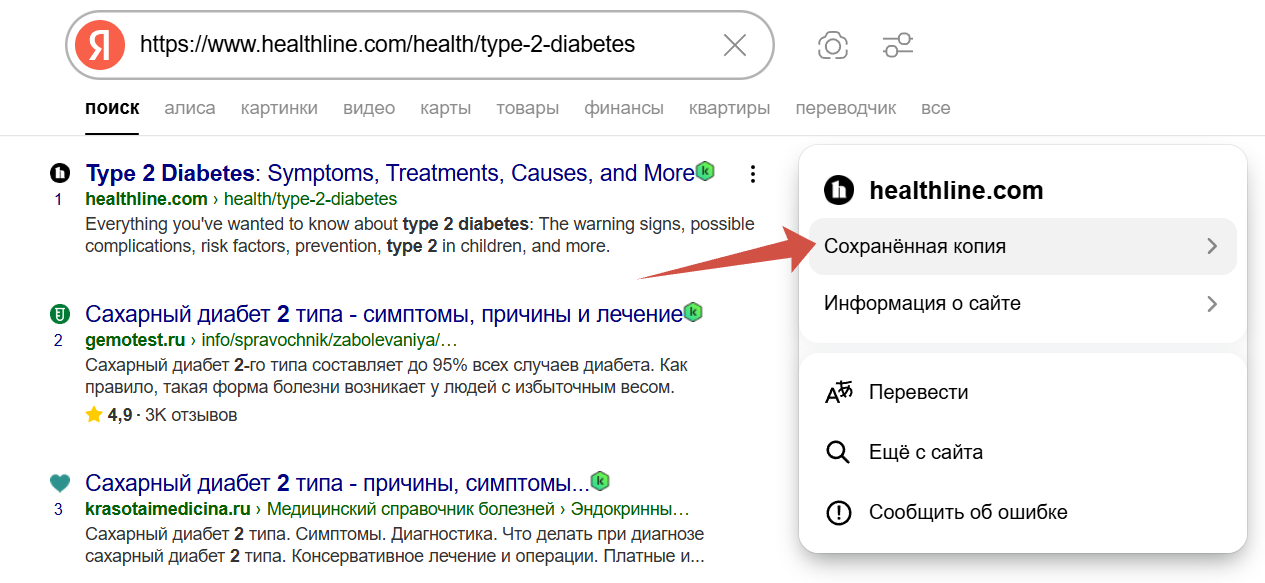Switch to the видео tab
This screenshot has width=1265, height=583.
click(368, 108)
